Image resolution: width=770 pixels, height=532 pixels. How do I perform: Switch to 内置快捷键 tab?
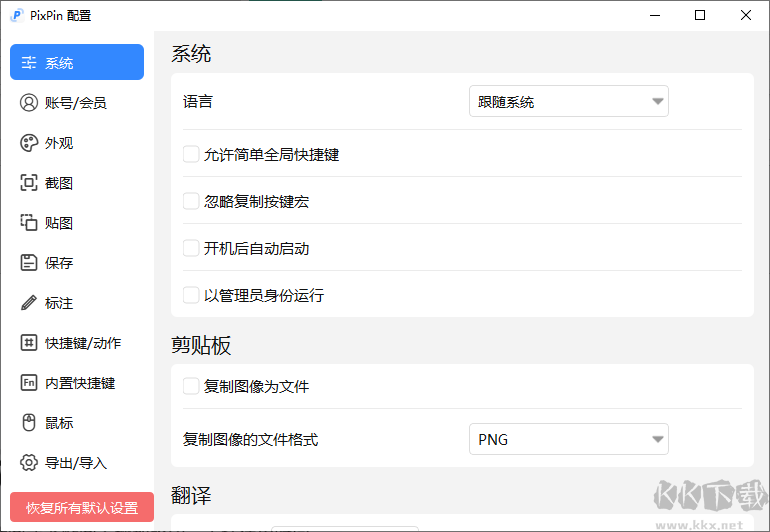(x=77, y=383)
